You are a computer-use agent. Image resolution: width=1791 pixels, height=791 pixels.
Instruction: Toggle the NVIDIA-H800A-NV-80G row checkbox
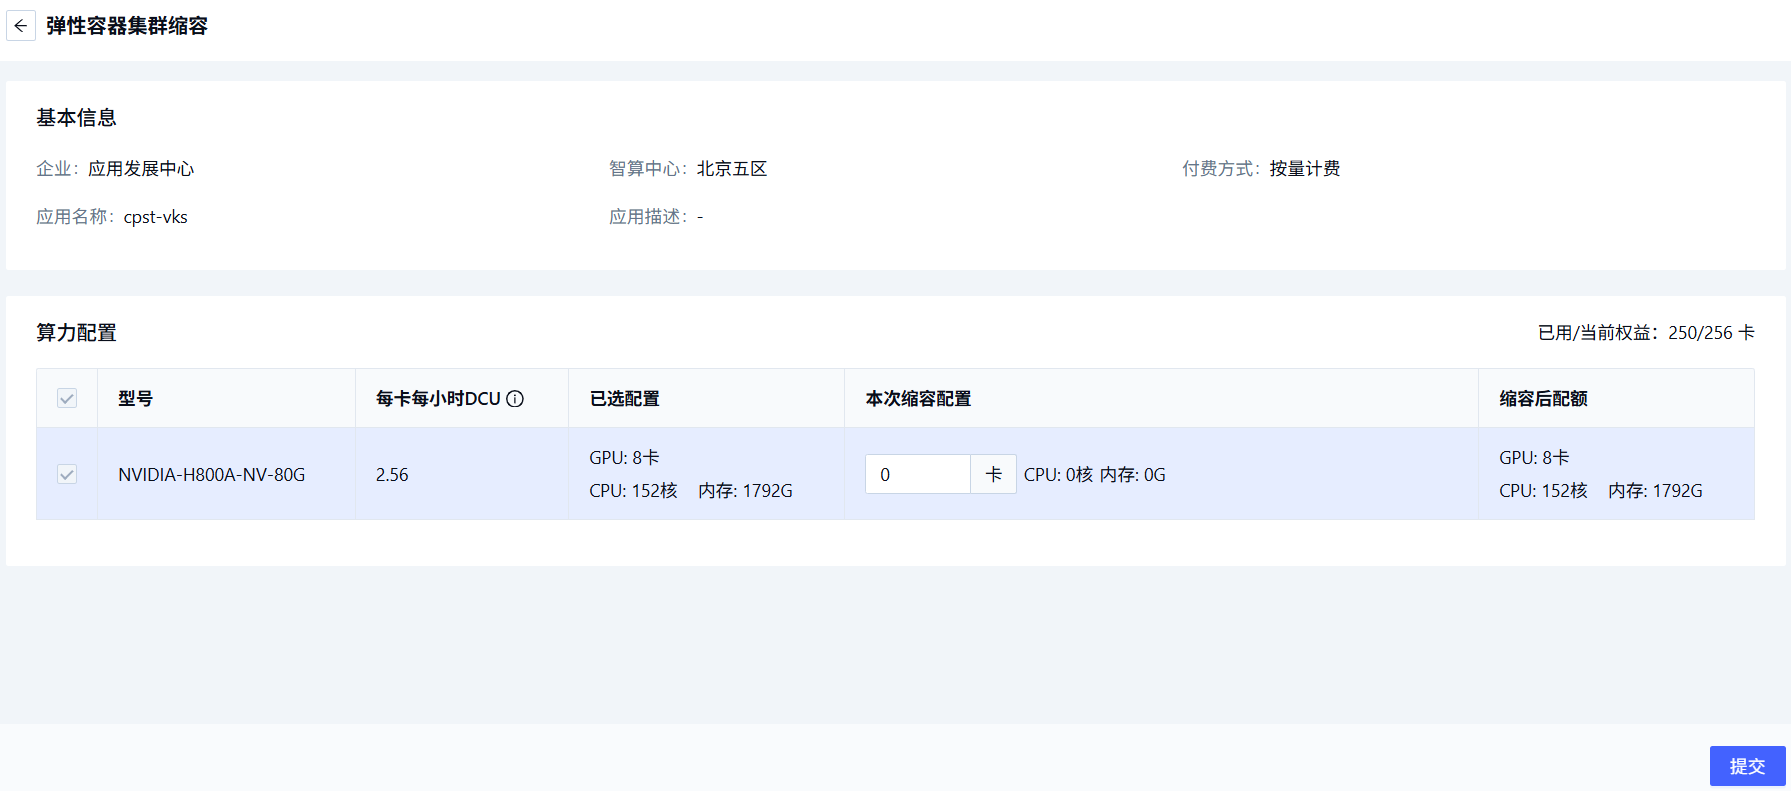coord(67,474)
